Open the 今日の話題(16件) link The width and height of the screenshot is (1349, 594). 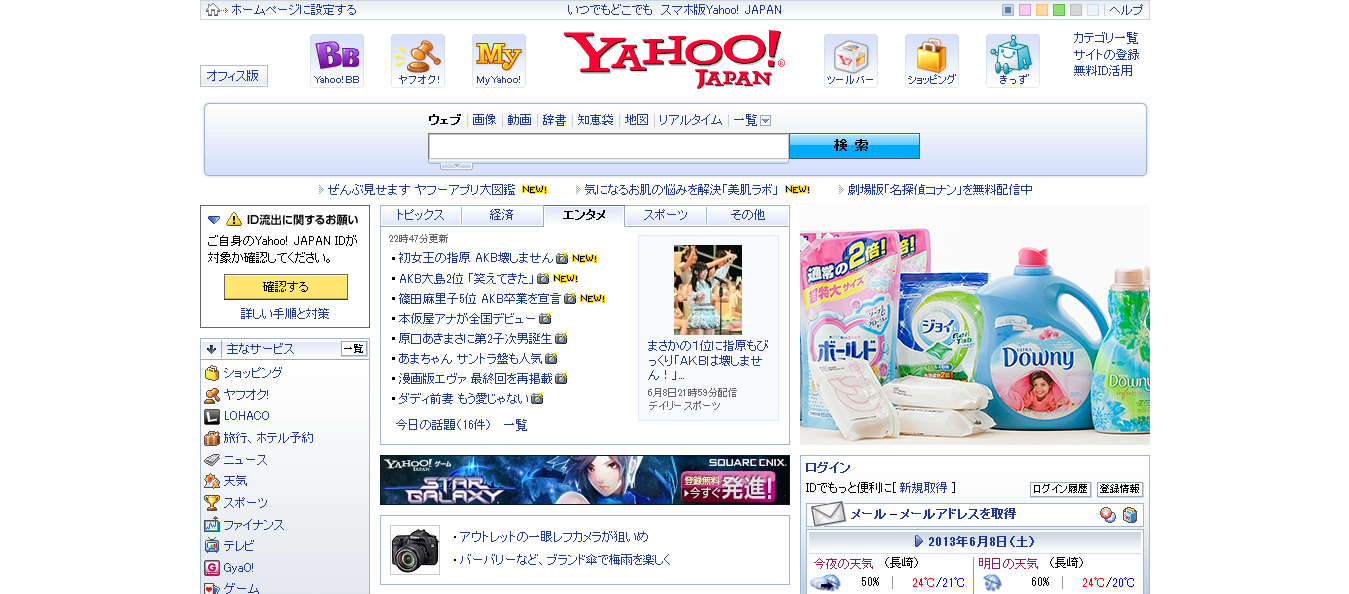443,425
